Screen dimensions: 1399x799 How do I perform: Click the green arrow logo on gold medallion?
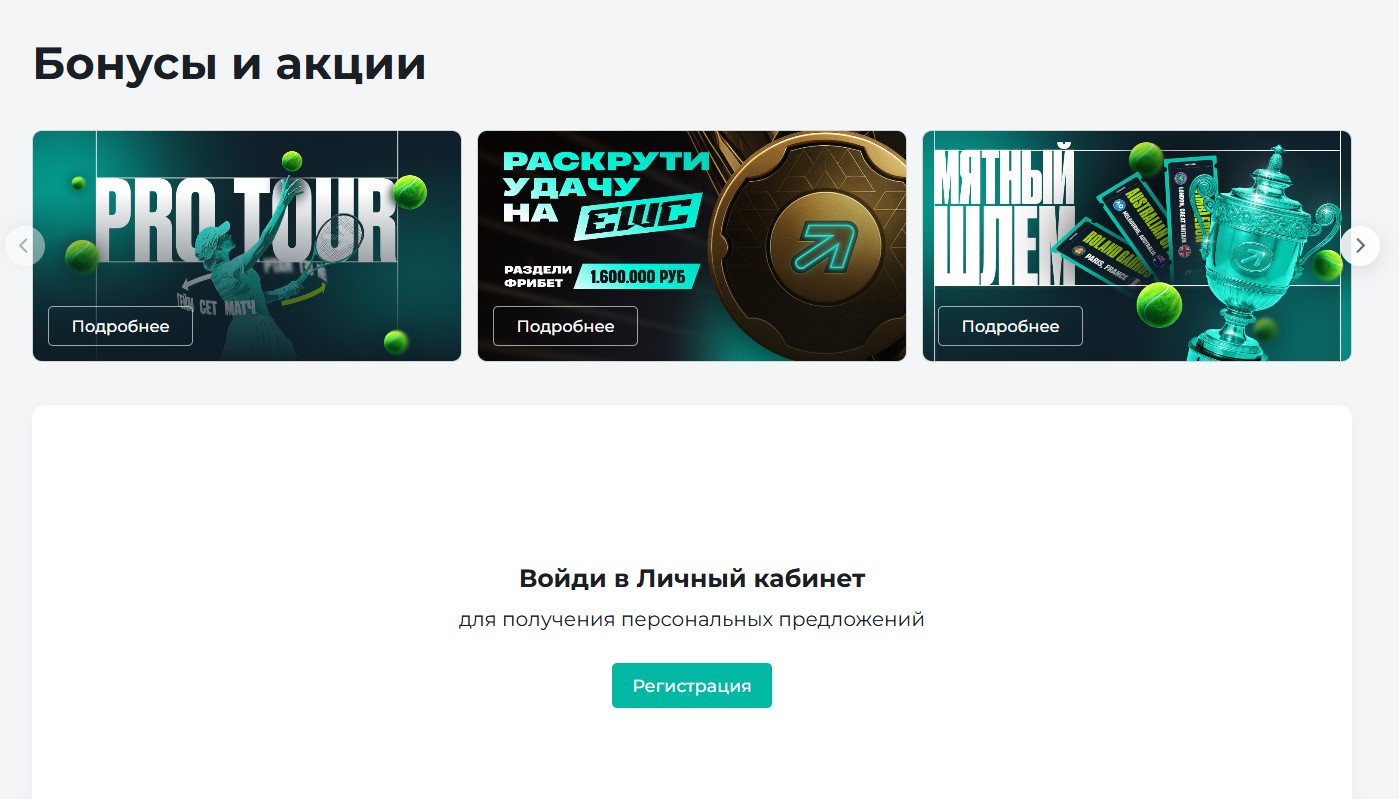pyautogui.click(x=825, y=243)
